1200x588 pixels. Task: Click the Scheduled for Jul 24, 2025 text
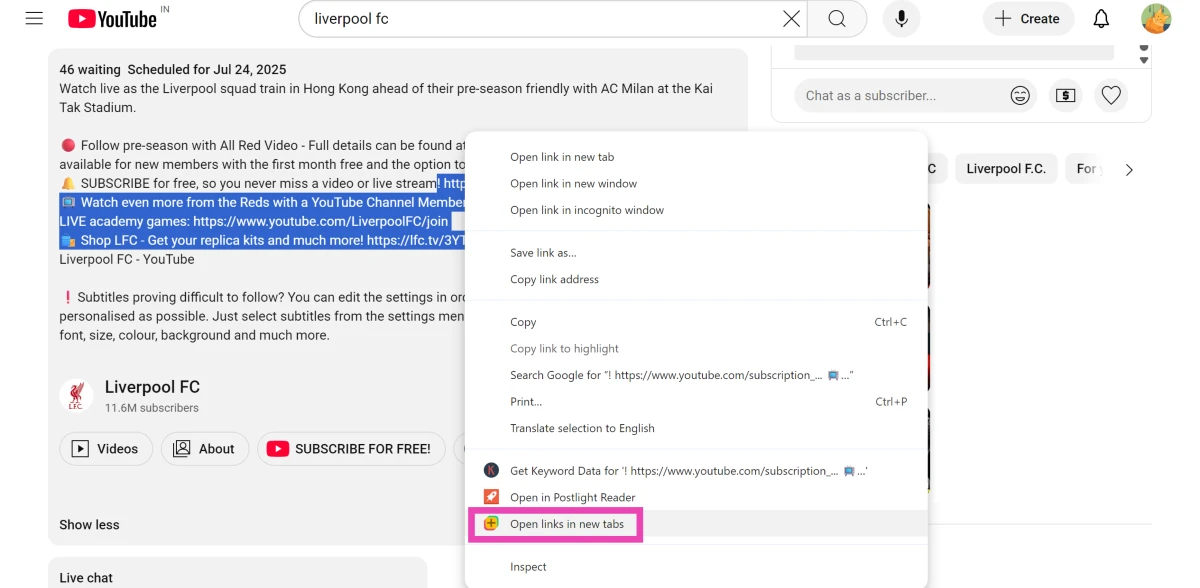tap(207, 70)
